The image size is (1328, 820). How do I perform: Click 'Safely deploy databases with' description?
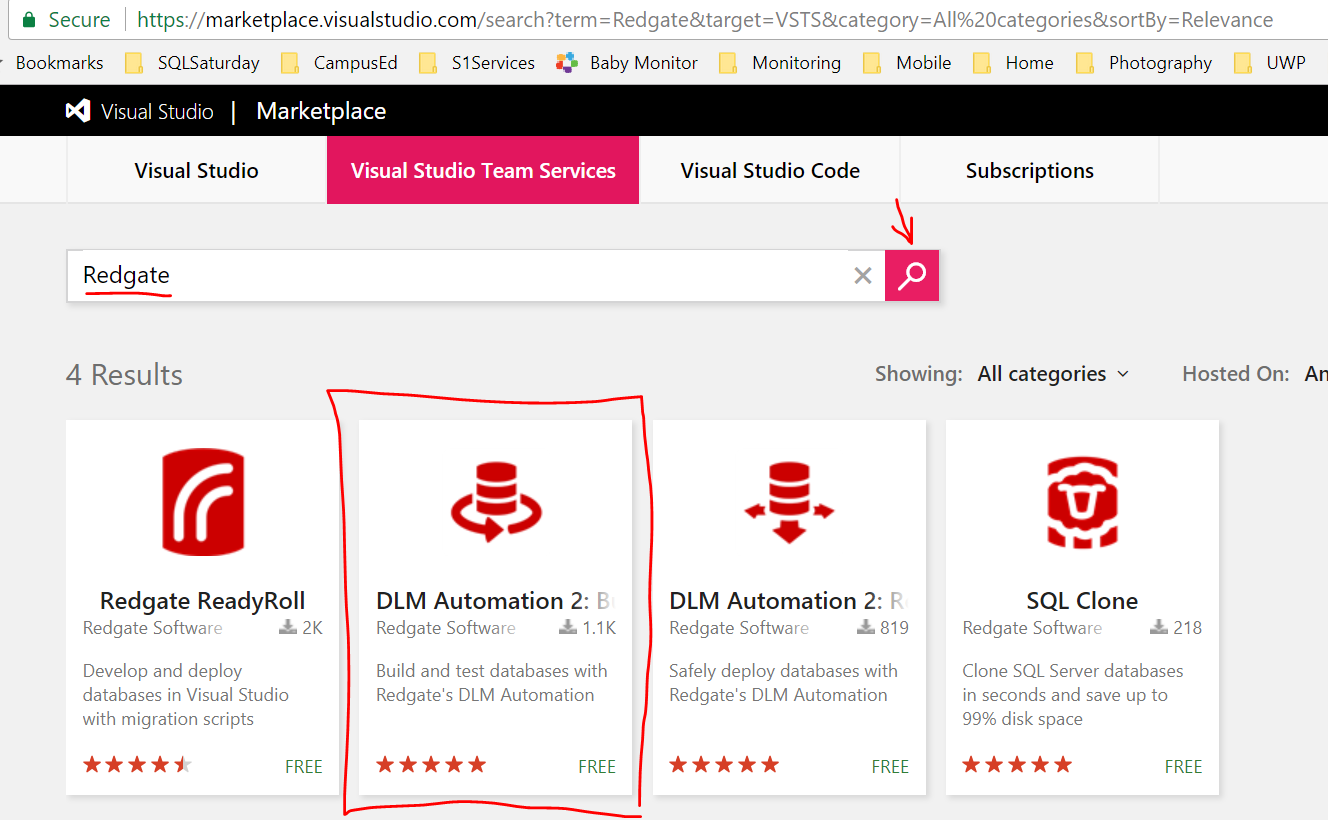tap(784, 683)
